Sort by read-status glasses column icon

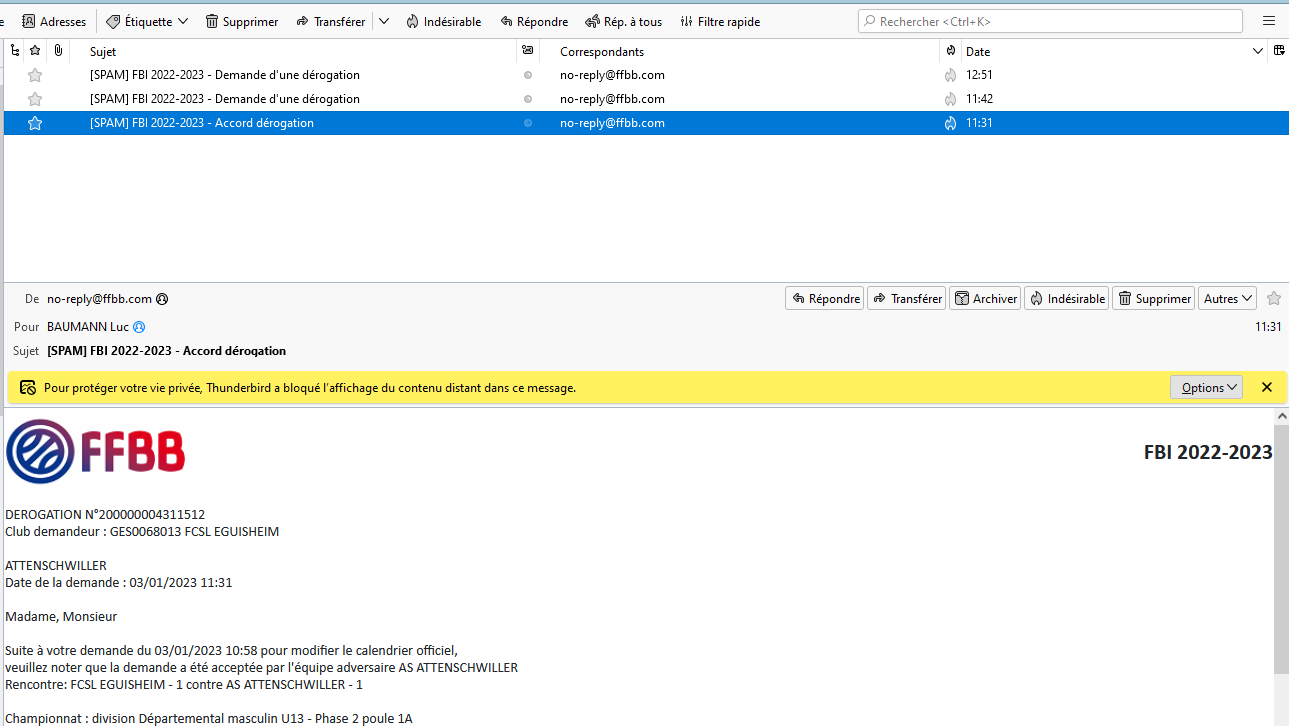(527, 51)
